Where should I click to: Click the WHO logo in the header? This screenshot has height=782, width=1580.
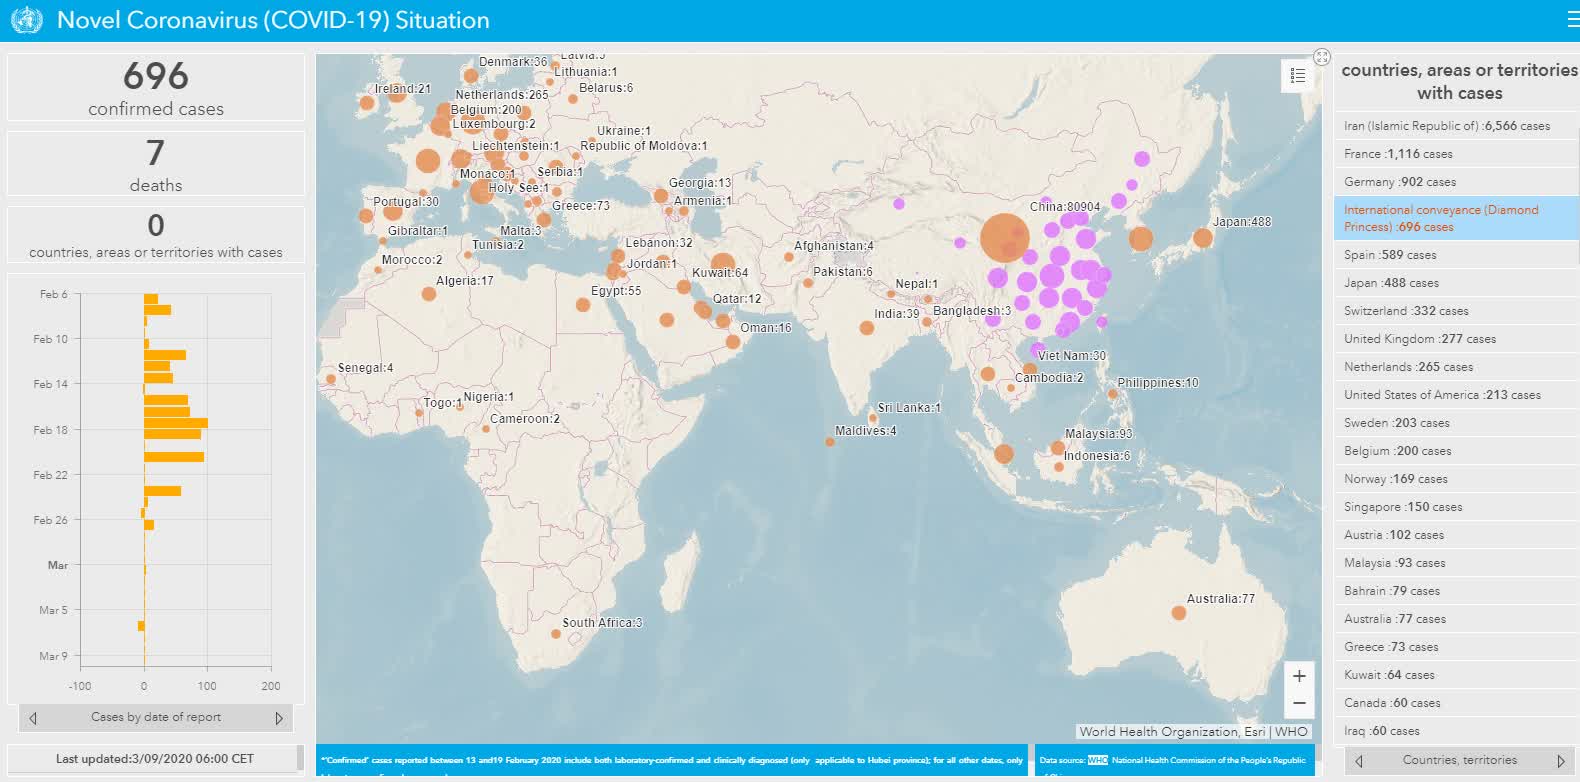[x=26, y=20]
